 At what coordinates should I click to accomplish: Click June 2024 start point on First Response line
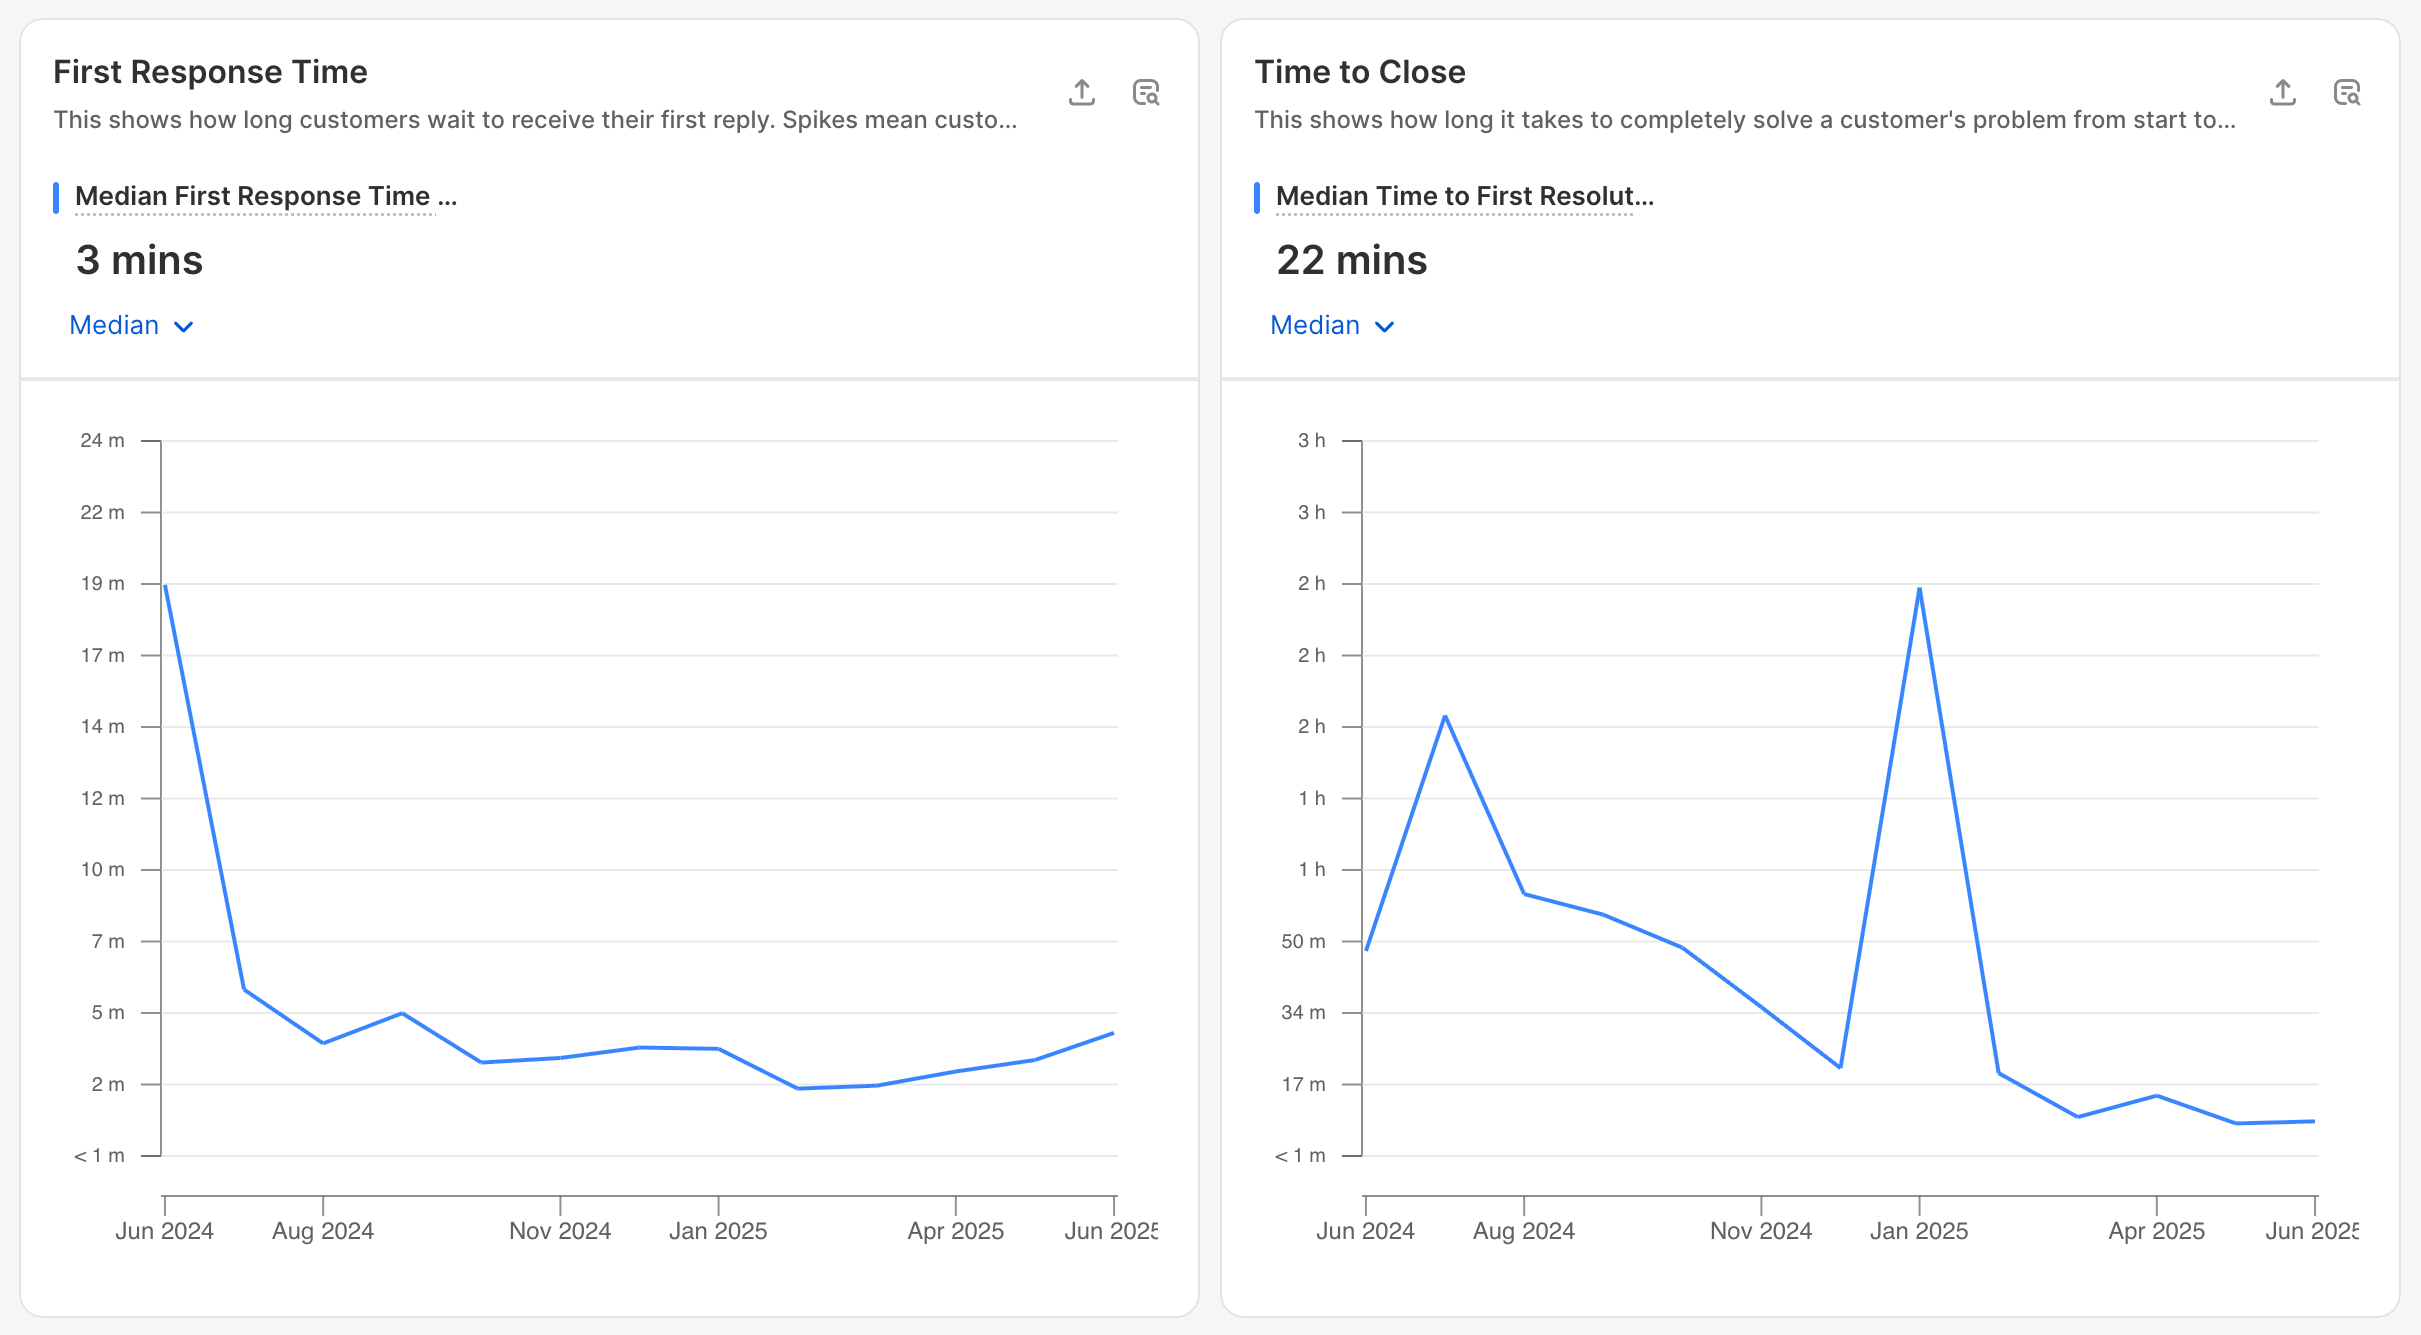pyautogui.click(x=165, y=586)
